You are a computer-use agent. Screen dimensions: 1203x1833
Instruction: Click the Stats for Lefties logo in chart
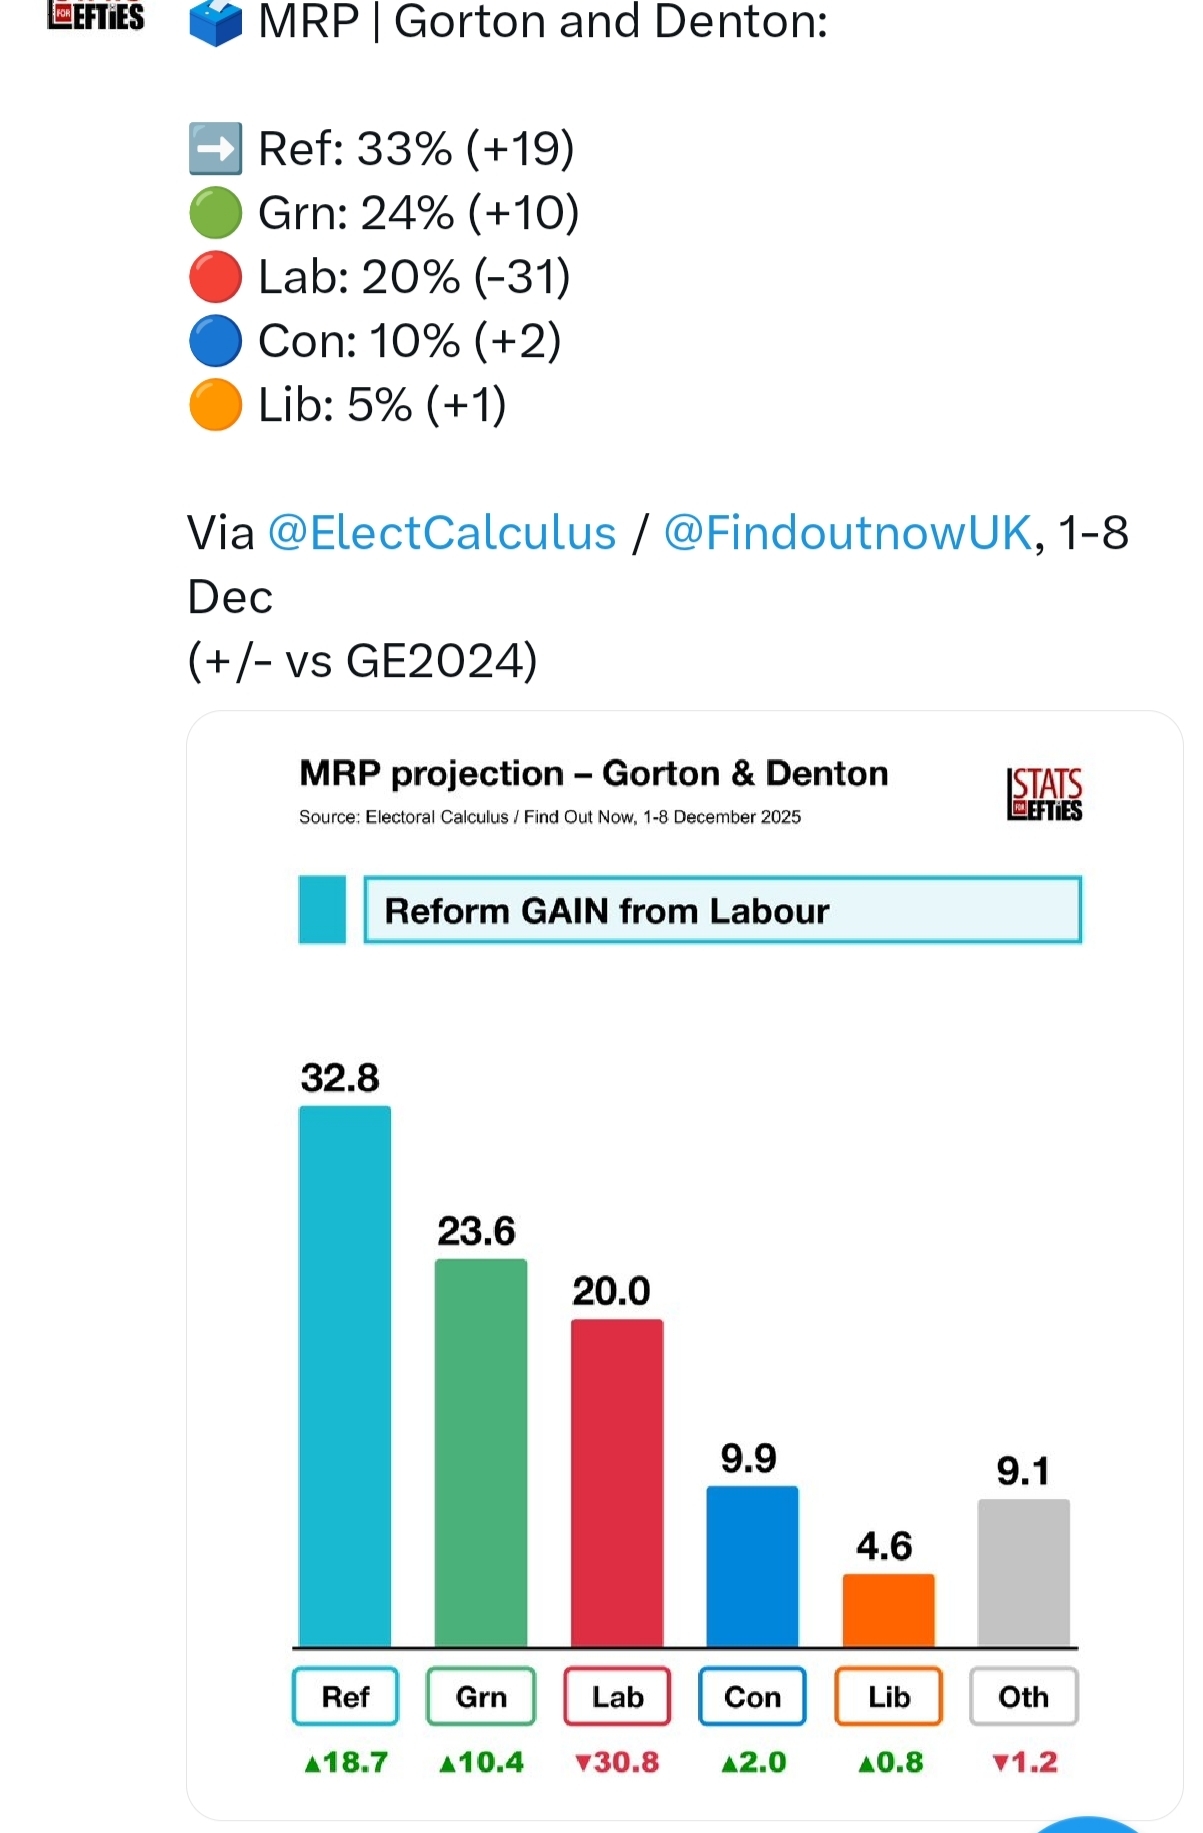(1044, 794)
